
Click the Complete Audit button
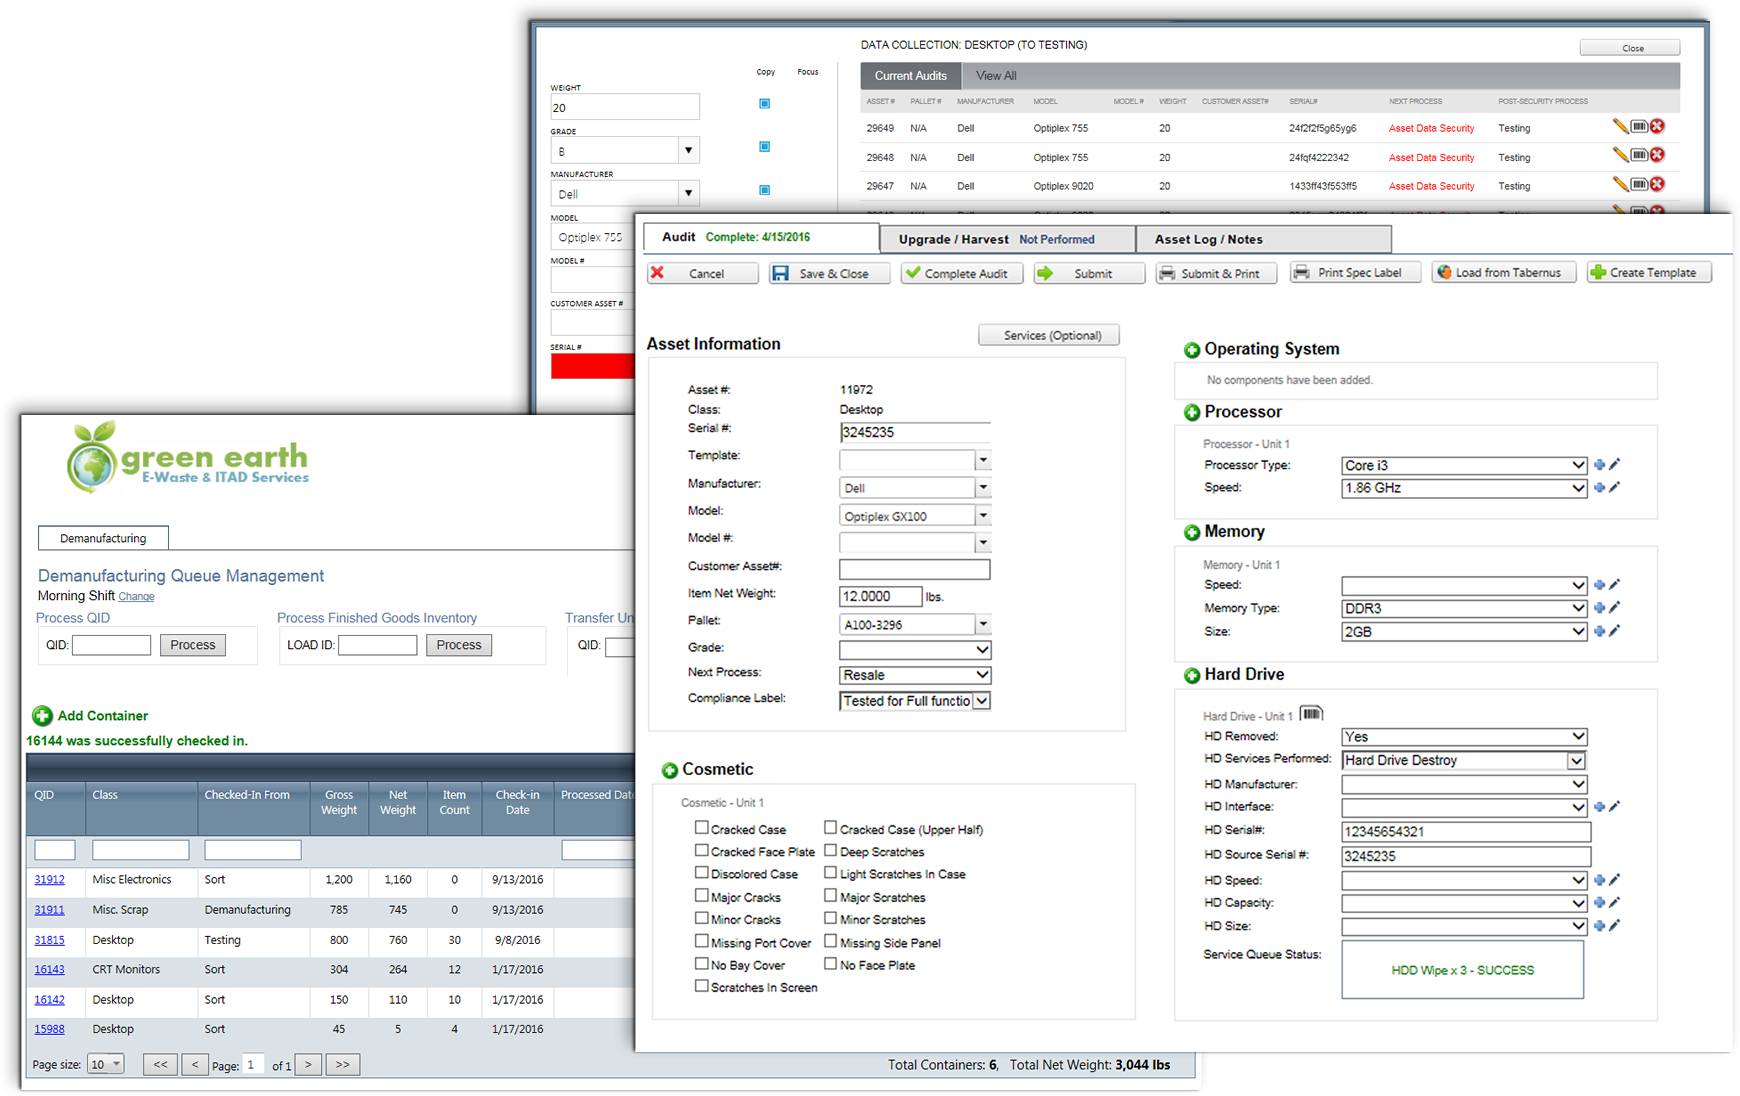click(961, 273)
